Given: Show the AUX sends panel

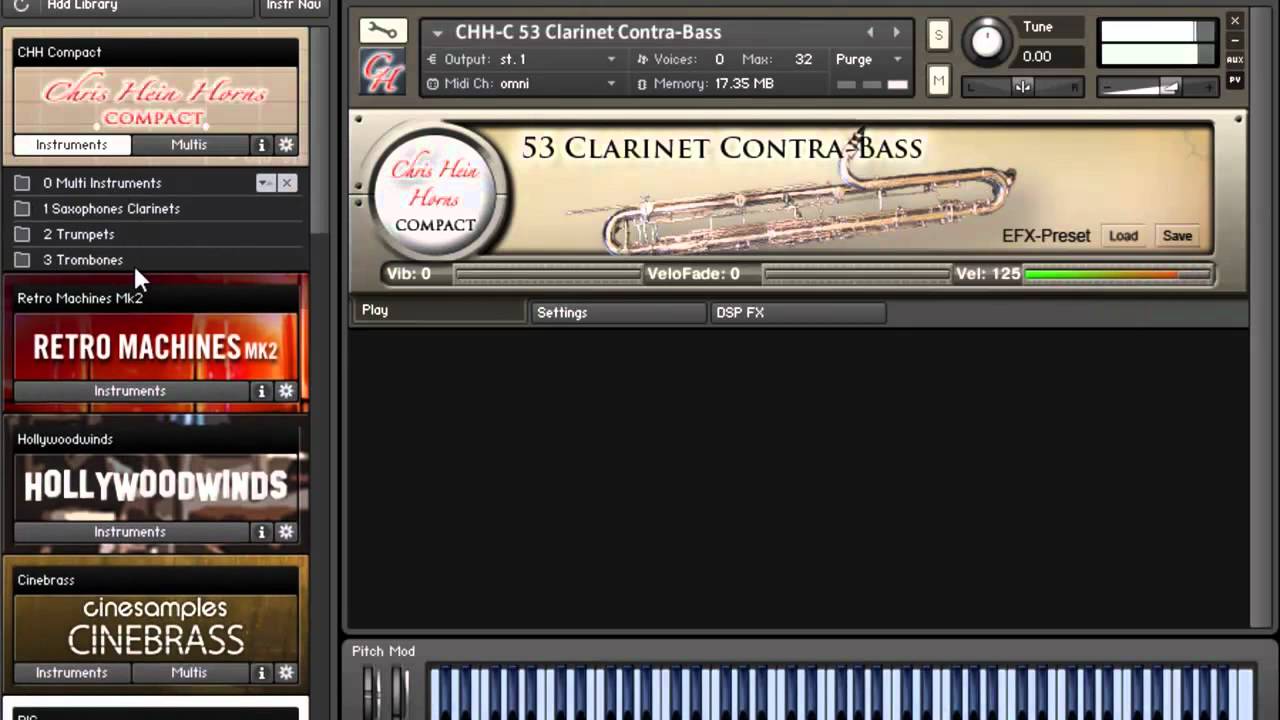Looking at the screenshot, I should (1235, 60).
